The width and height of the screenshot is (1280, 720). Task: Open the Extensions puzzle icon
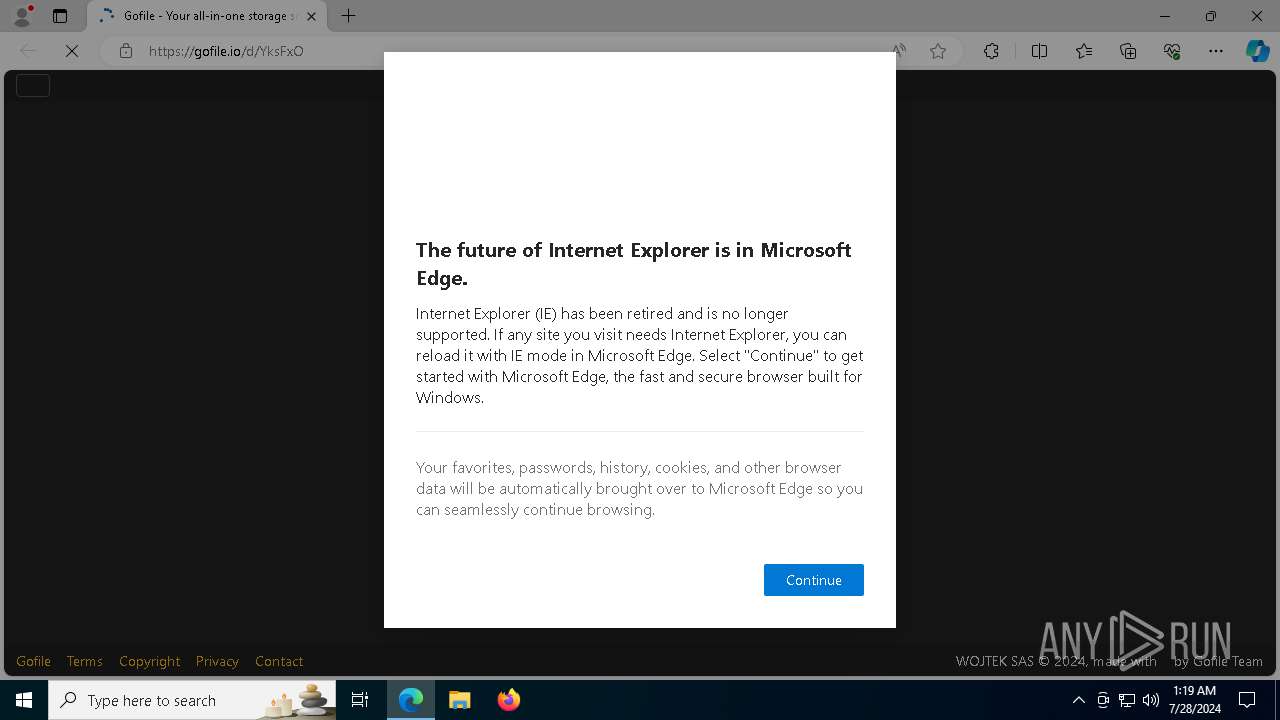tap(991, 51)
